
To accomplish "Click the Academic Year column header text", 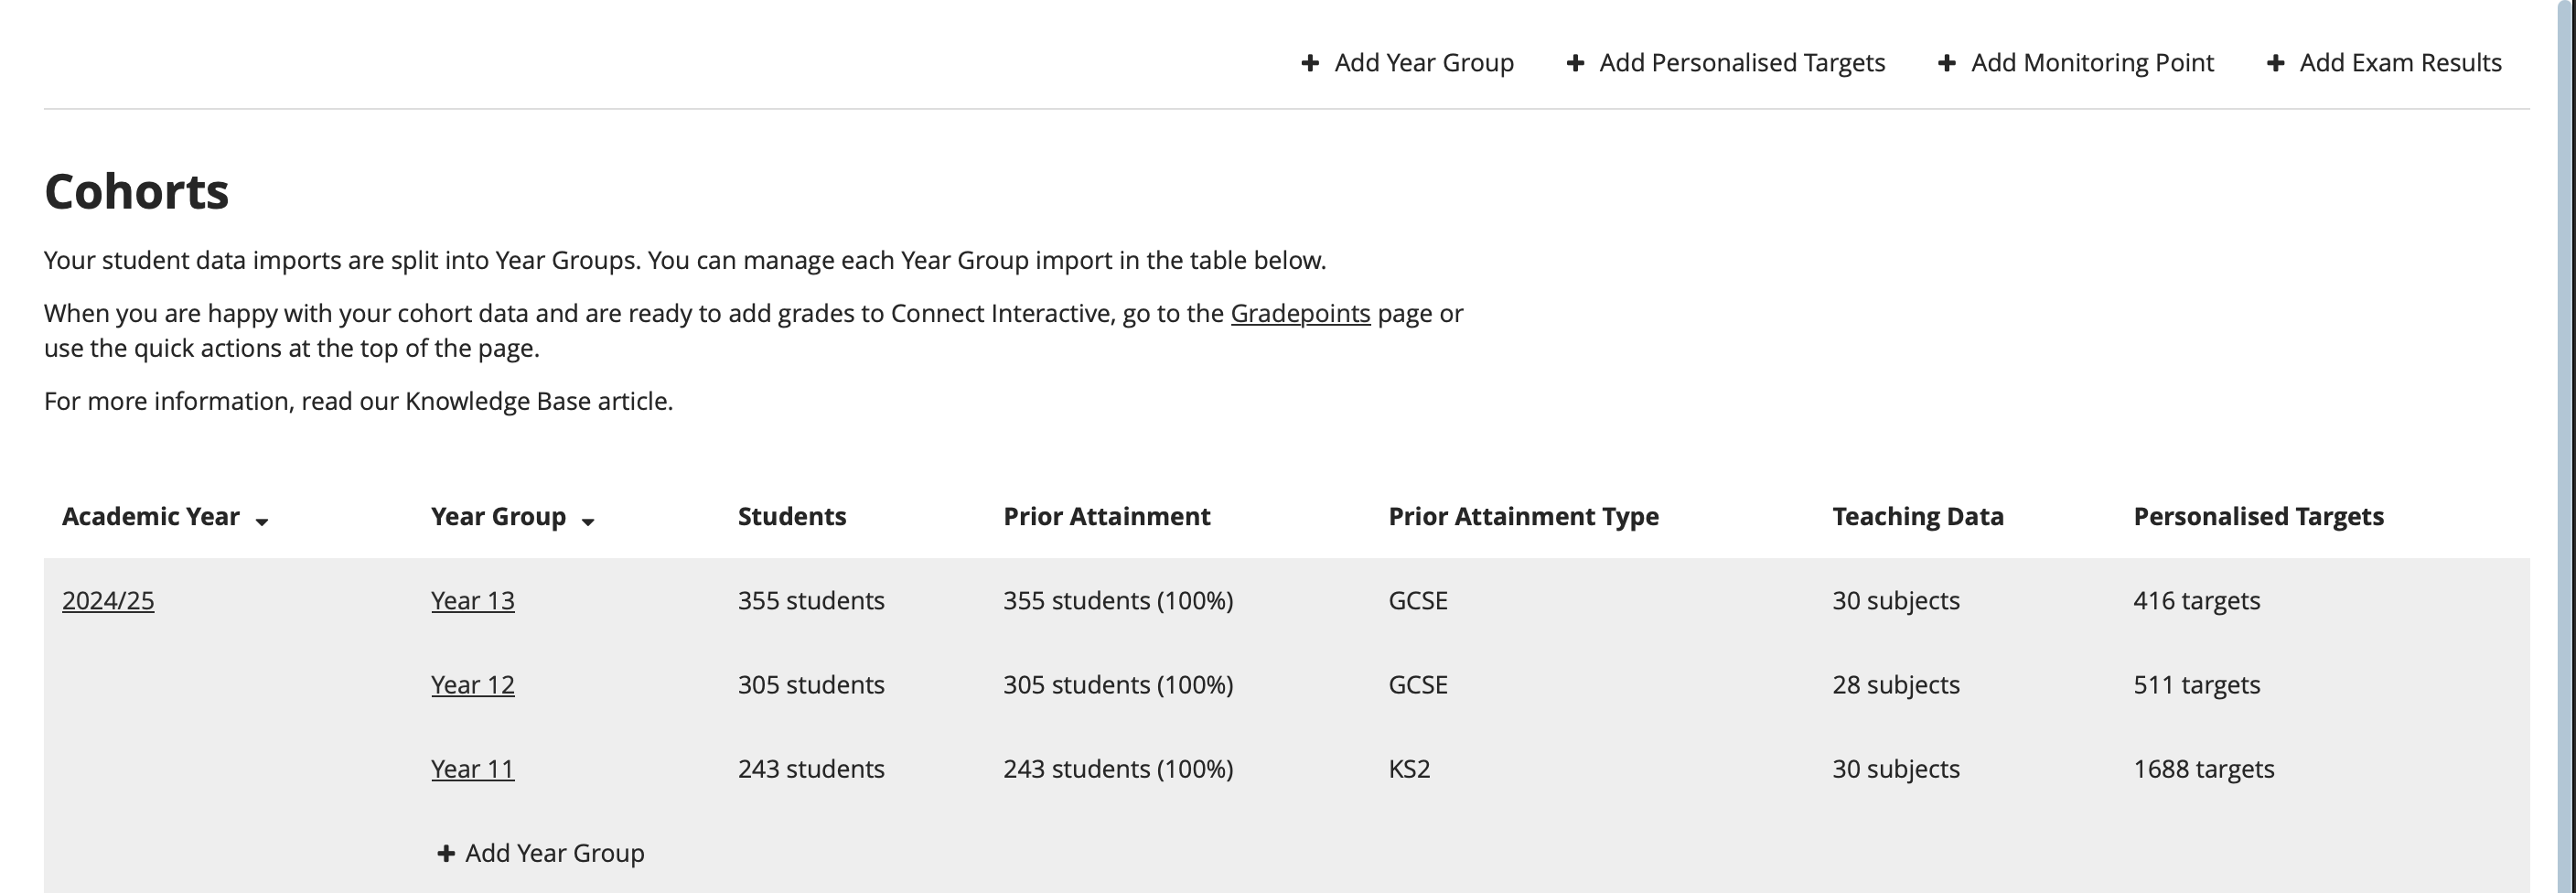I will point(151,516).
